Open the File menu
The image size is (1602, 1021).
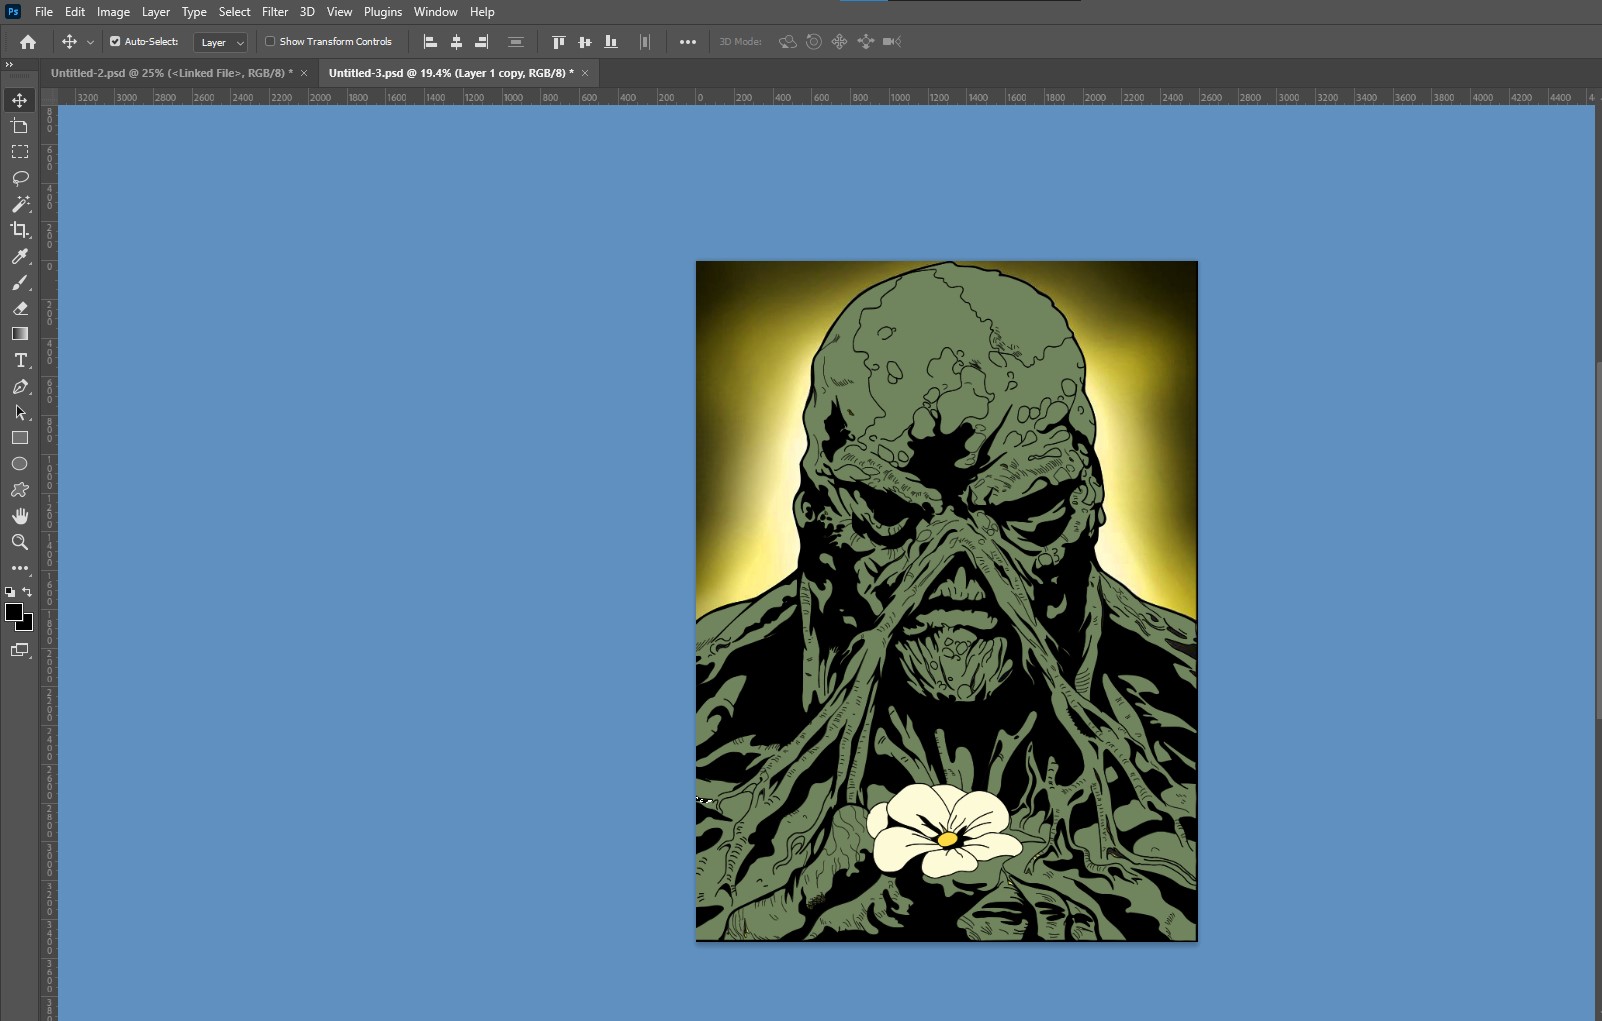tap(44, 12)
